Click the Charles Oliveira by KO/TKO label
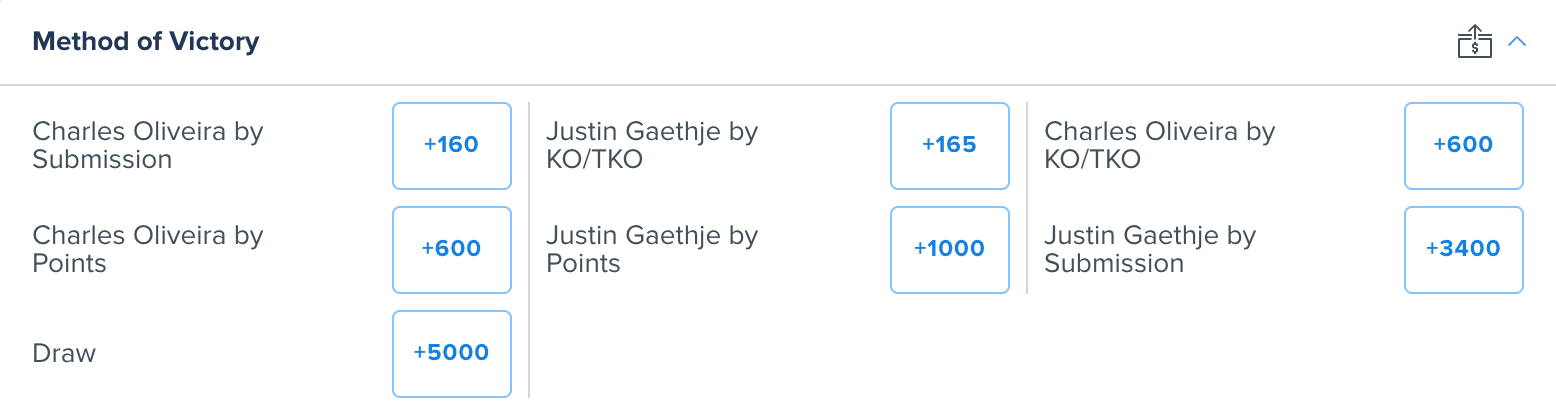Viewport: 1556px width, 412px height. coord(1160,146)
